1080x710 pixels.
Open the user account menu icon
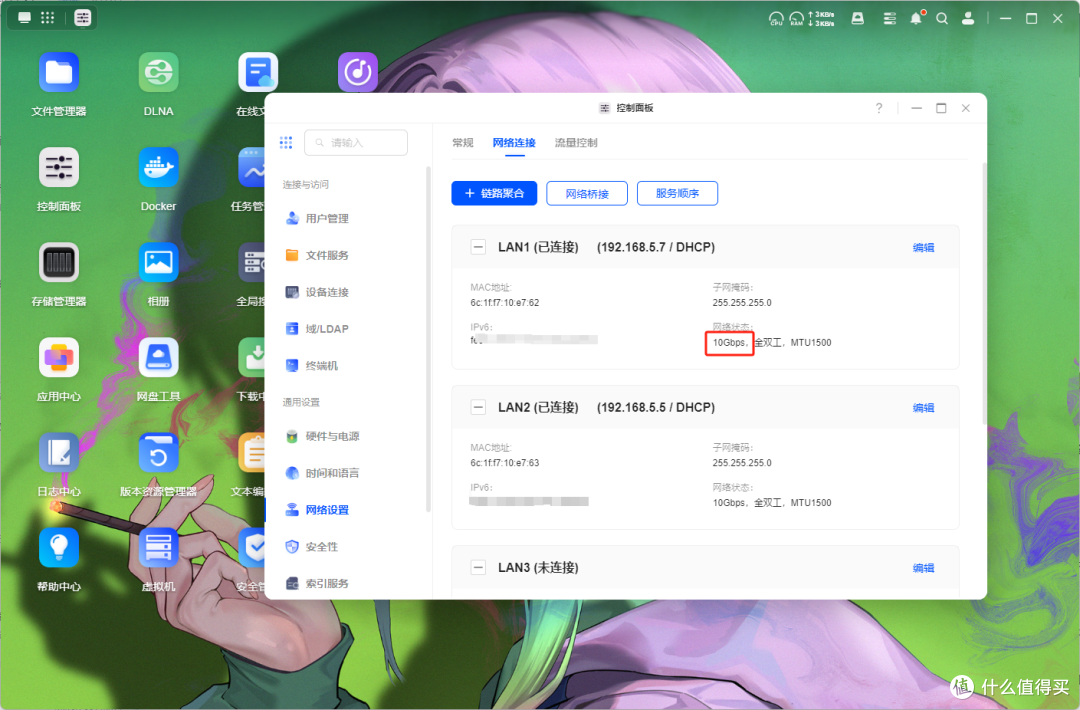coord(968,19)
